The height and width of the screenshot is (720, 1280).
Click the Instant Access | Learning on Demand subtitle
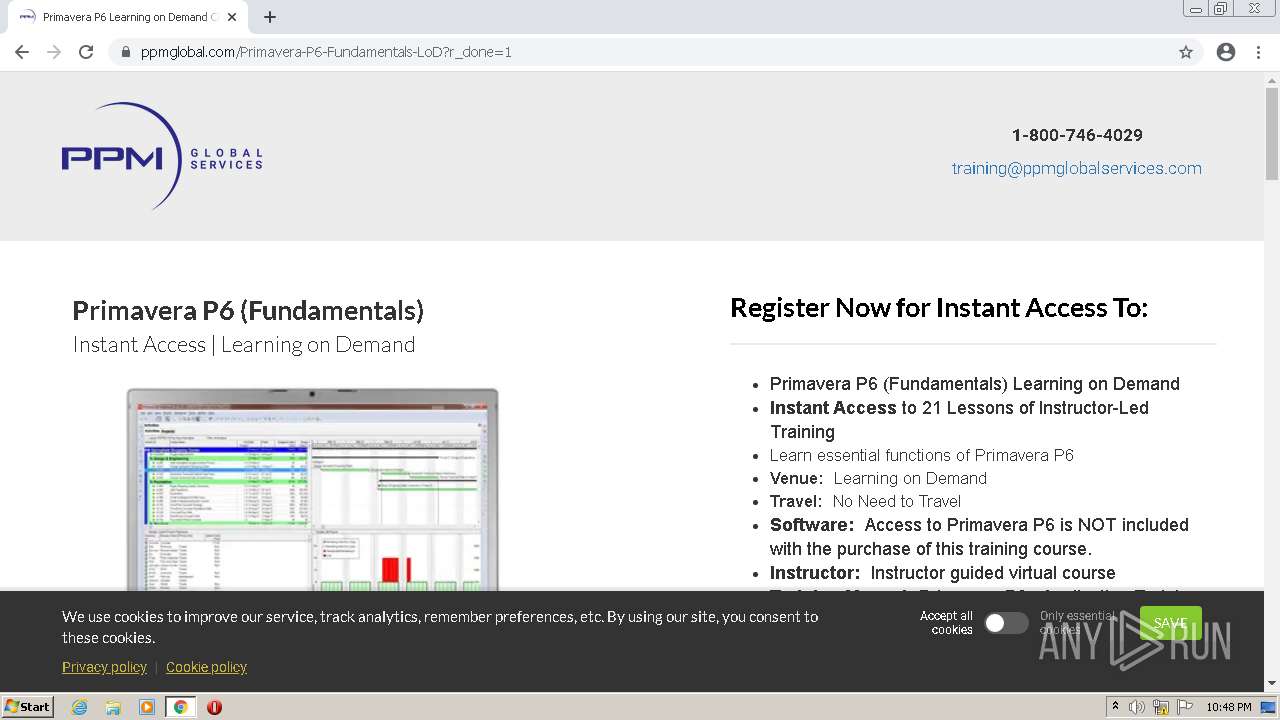244,345
